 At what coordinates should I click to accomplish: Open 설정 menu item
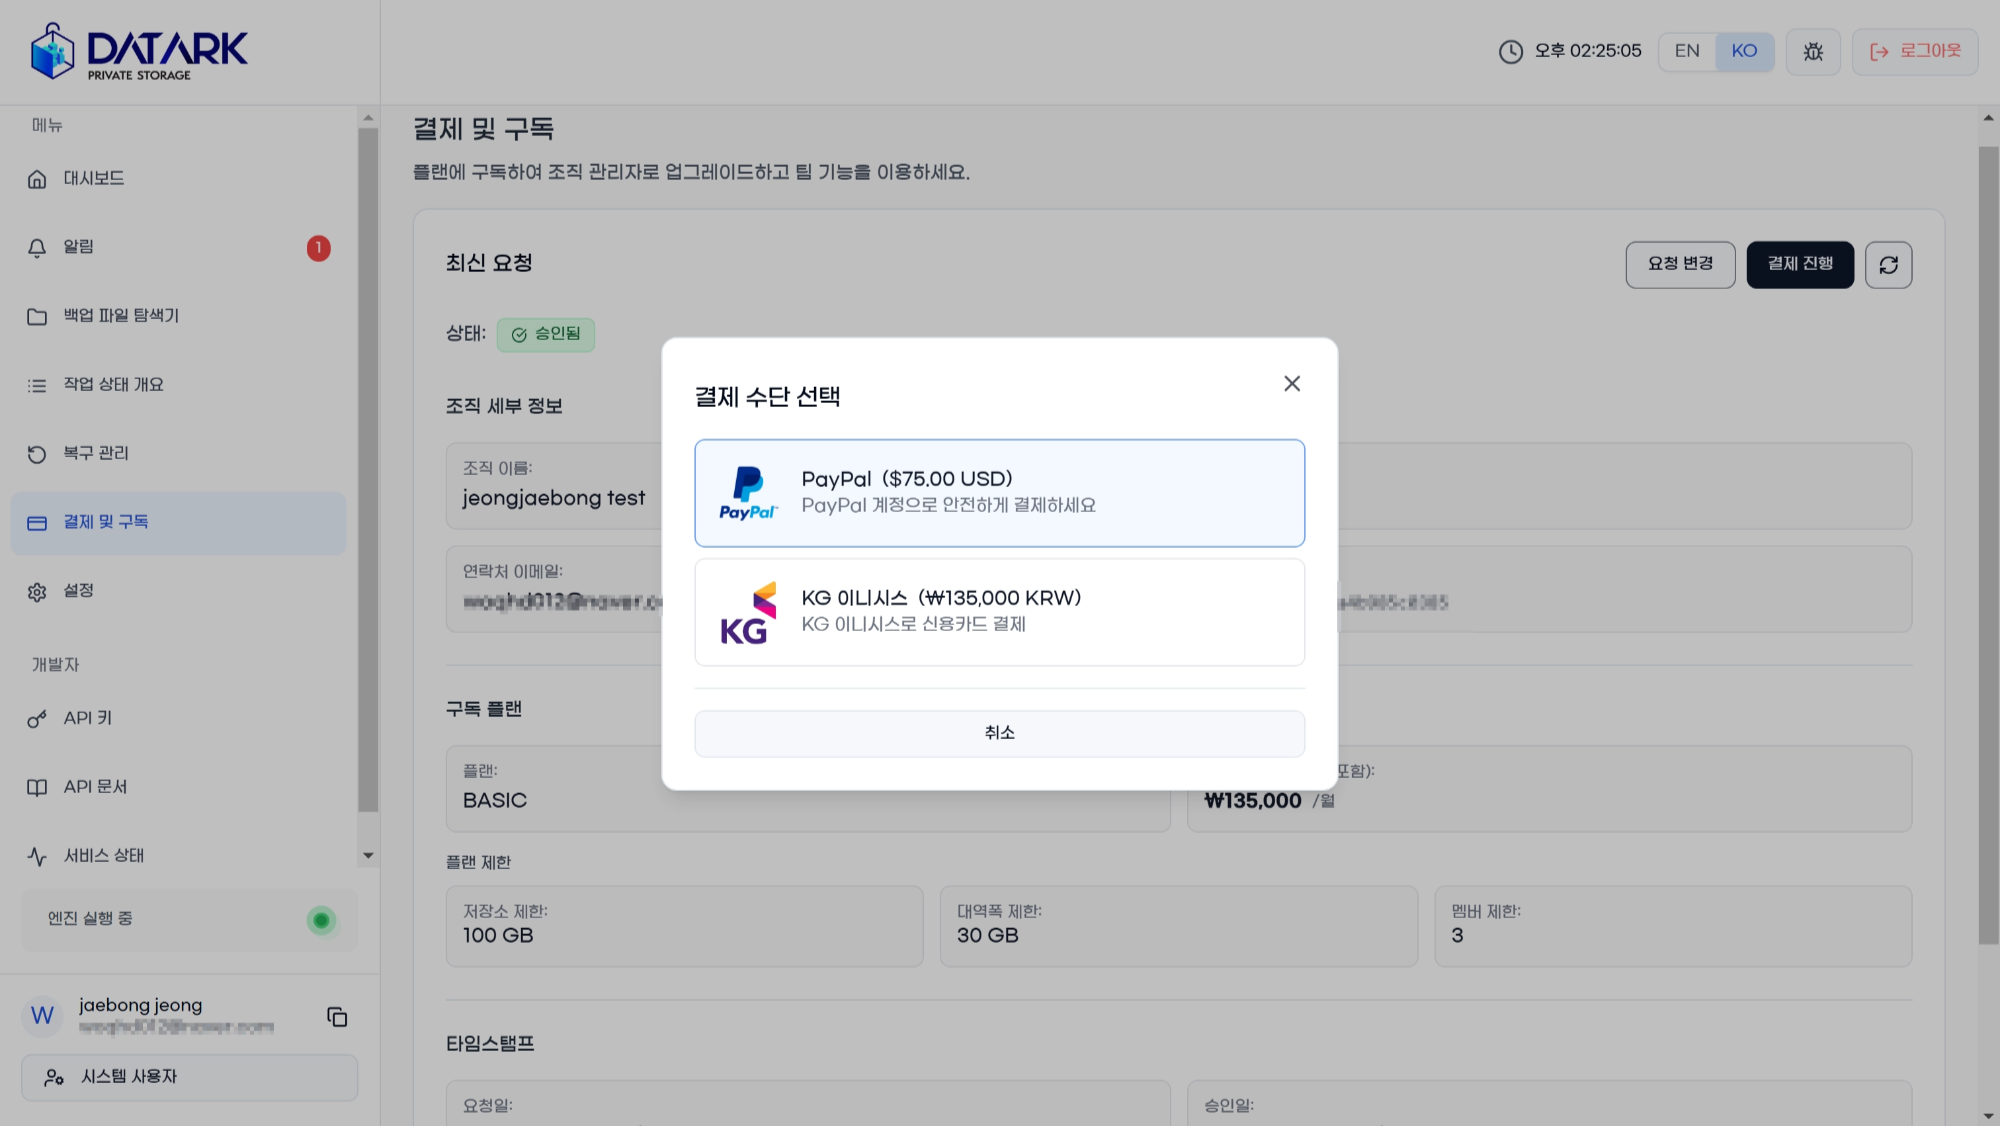178,592
